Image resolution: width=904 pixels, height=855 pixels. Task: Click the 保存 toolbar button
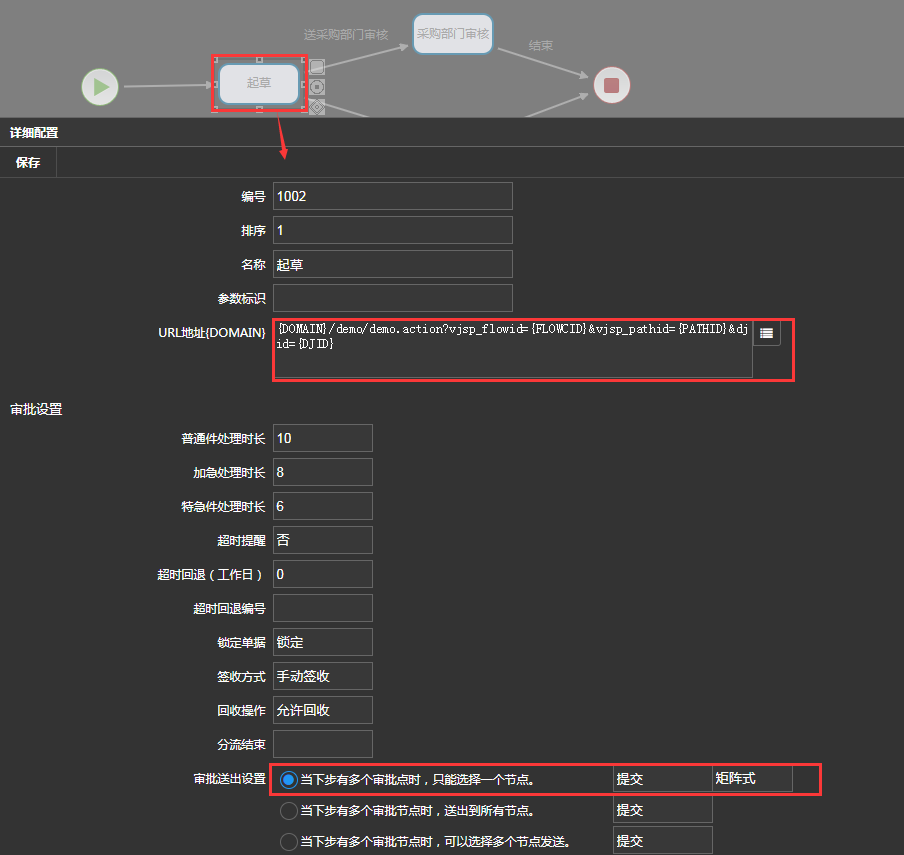pos(28,163)
